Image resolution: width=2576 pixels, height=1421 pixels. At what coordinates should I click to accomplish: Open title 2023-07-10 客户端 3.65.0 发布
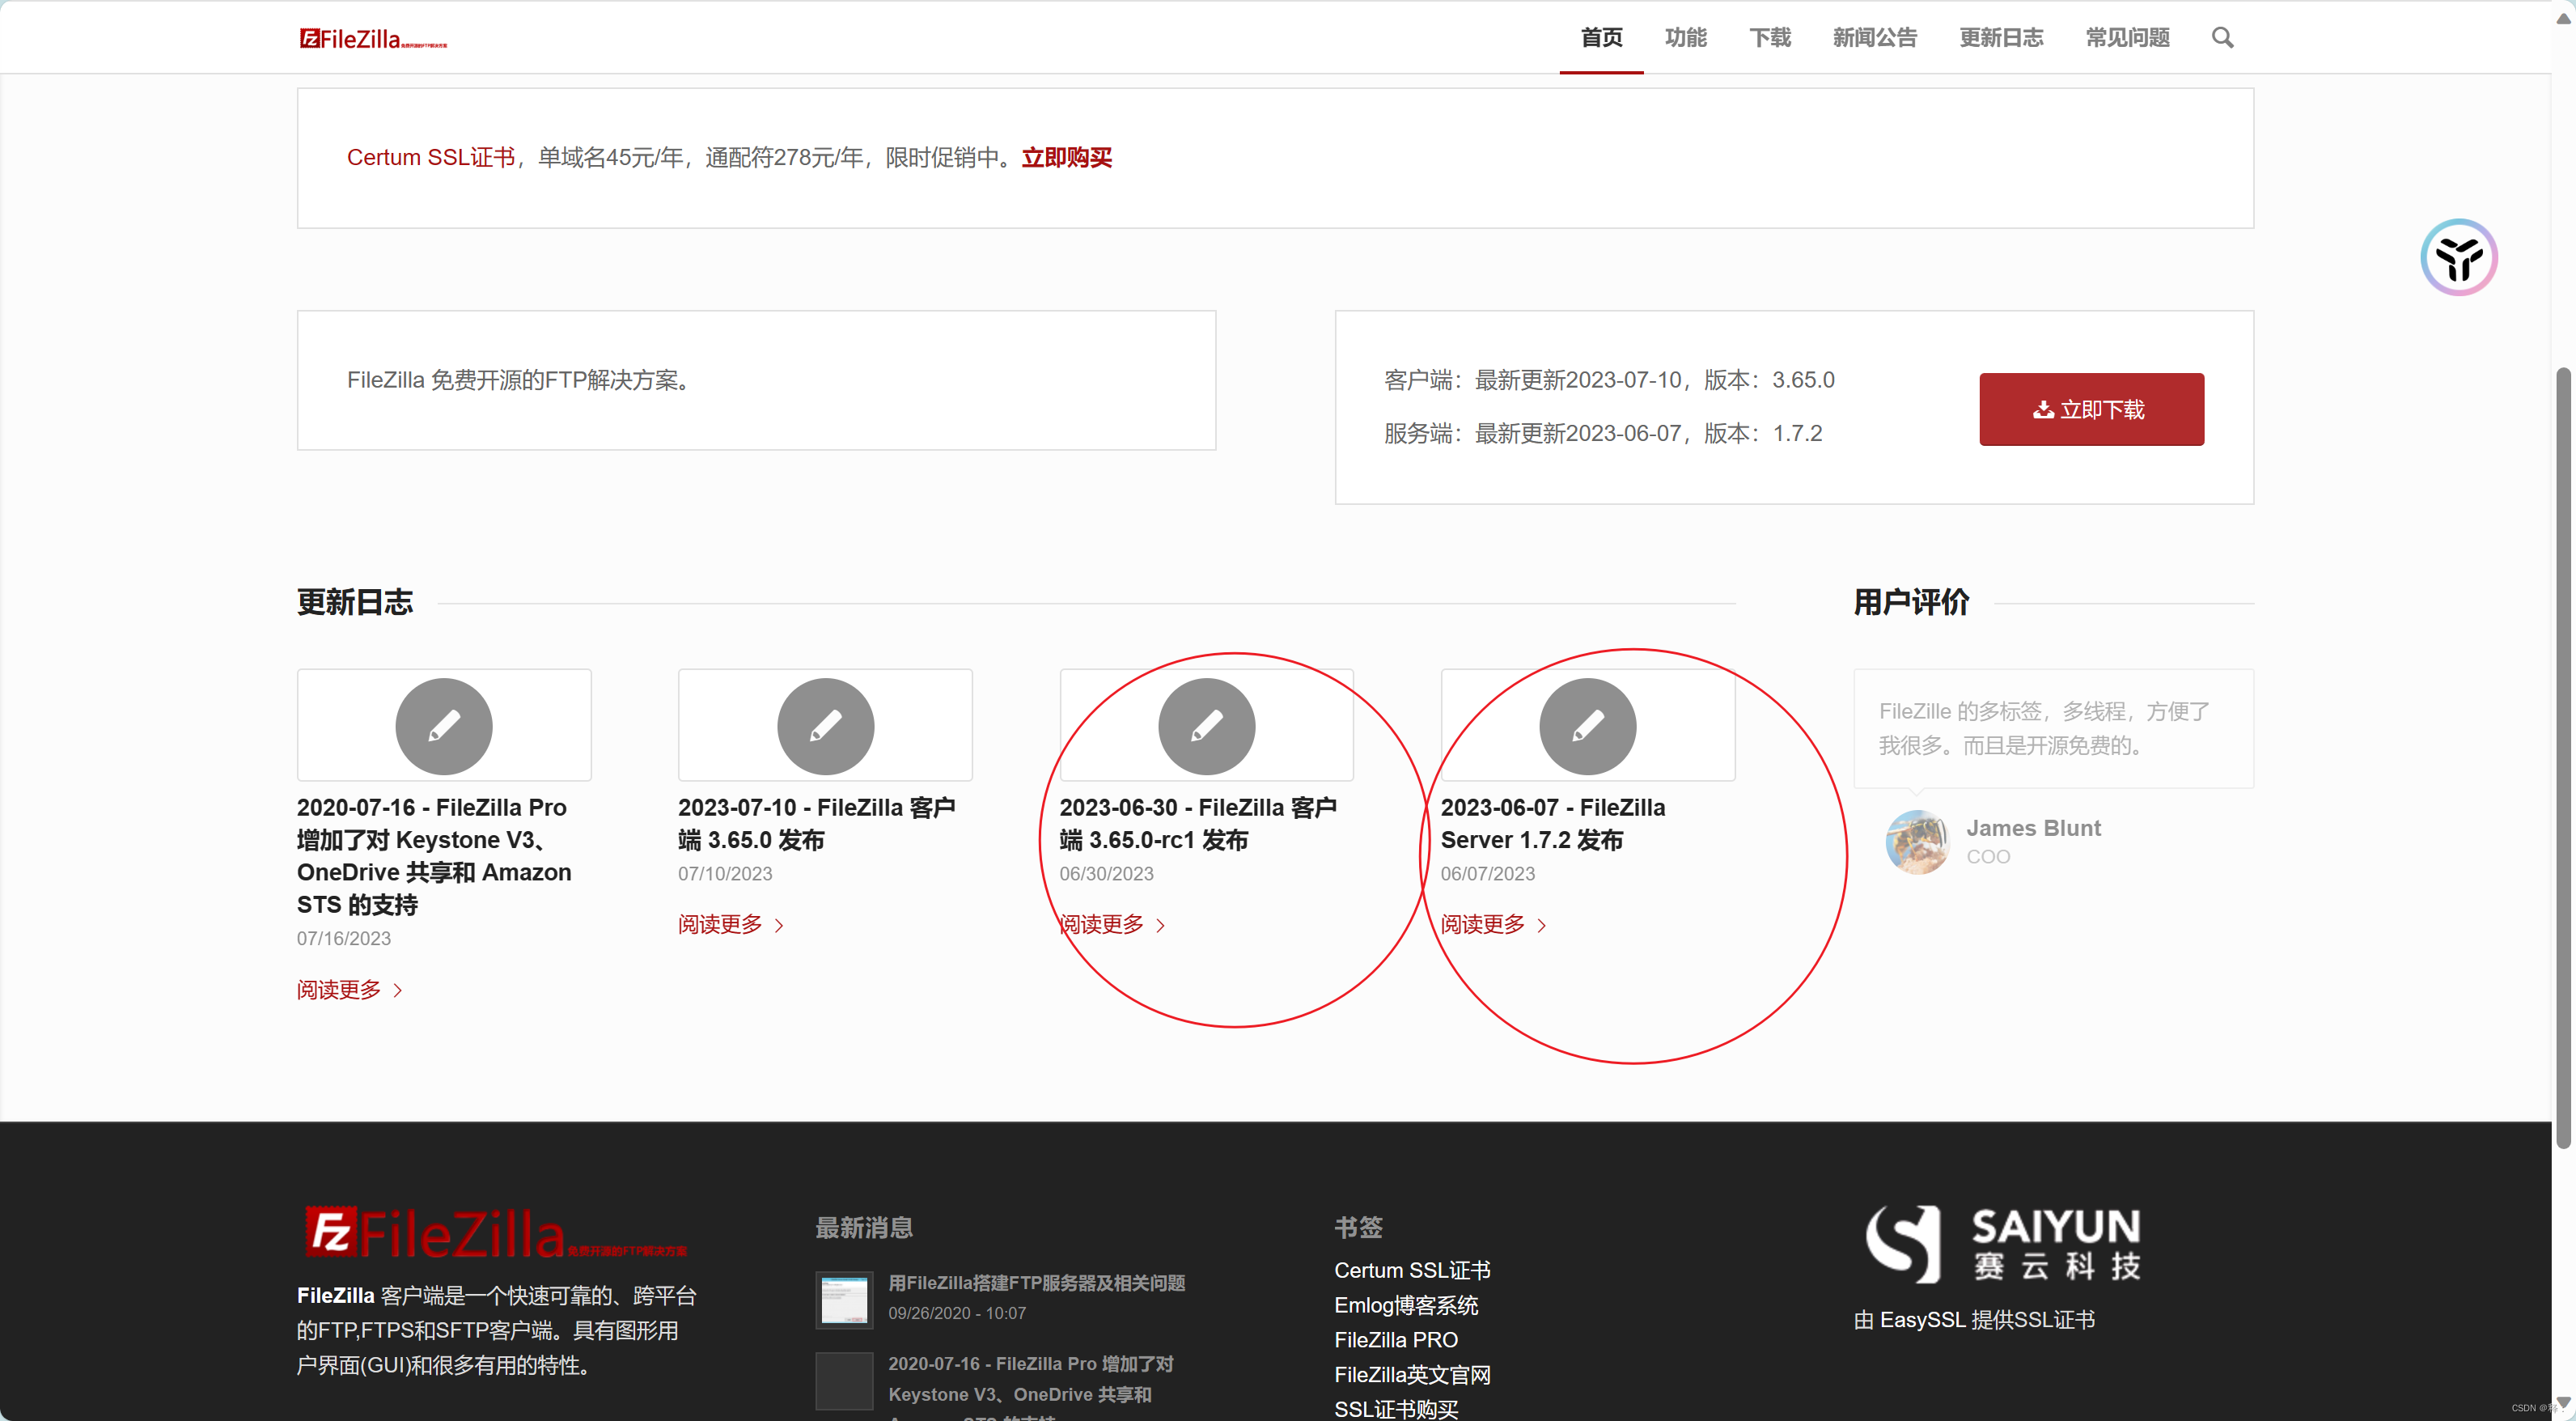(x=817, y=824)
